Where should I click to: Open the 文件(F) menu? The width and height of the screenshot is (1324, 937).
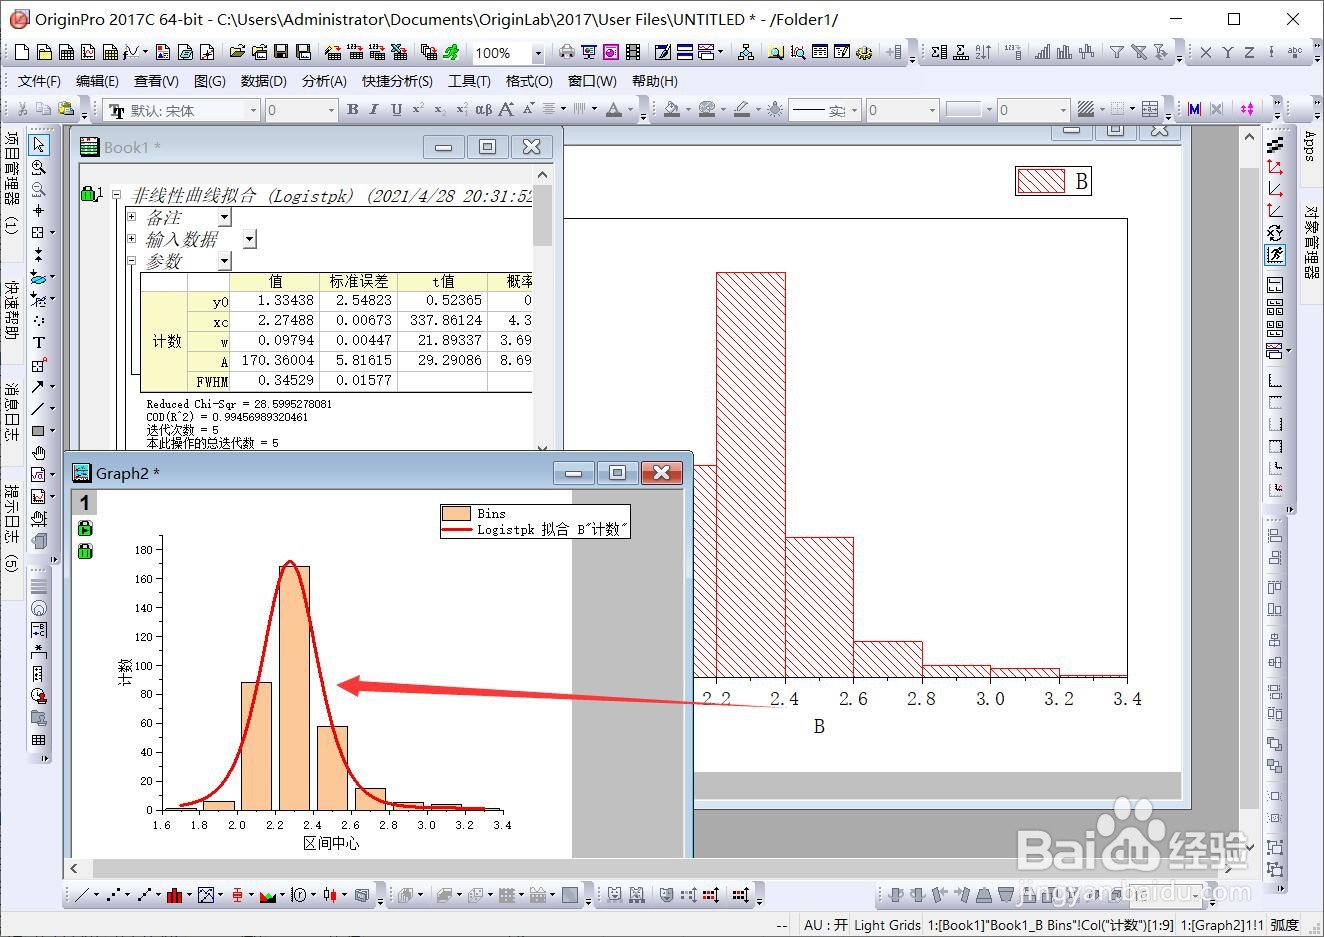click(39, 81)
